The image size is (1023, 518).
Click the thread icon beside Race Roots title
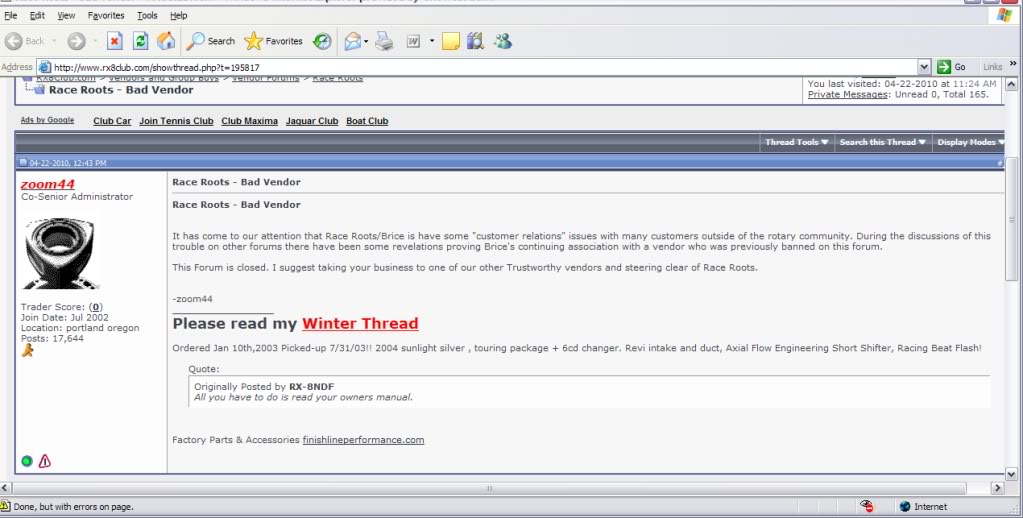(38, 89)
